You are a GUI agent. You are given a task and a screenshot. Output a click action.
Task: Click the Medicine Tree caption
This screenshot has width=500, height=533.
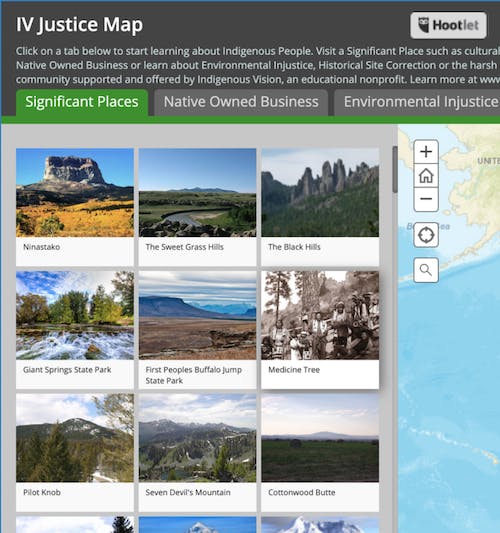294,370
